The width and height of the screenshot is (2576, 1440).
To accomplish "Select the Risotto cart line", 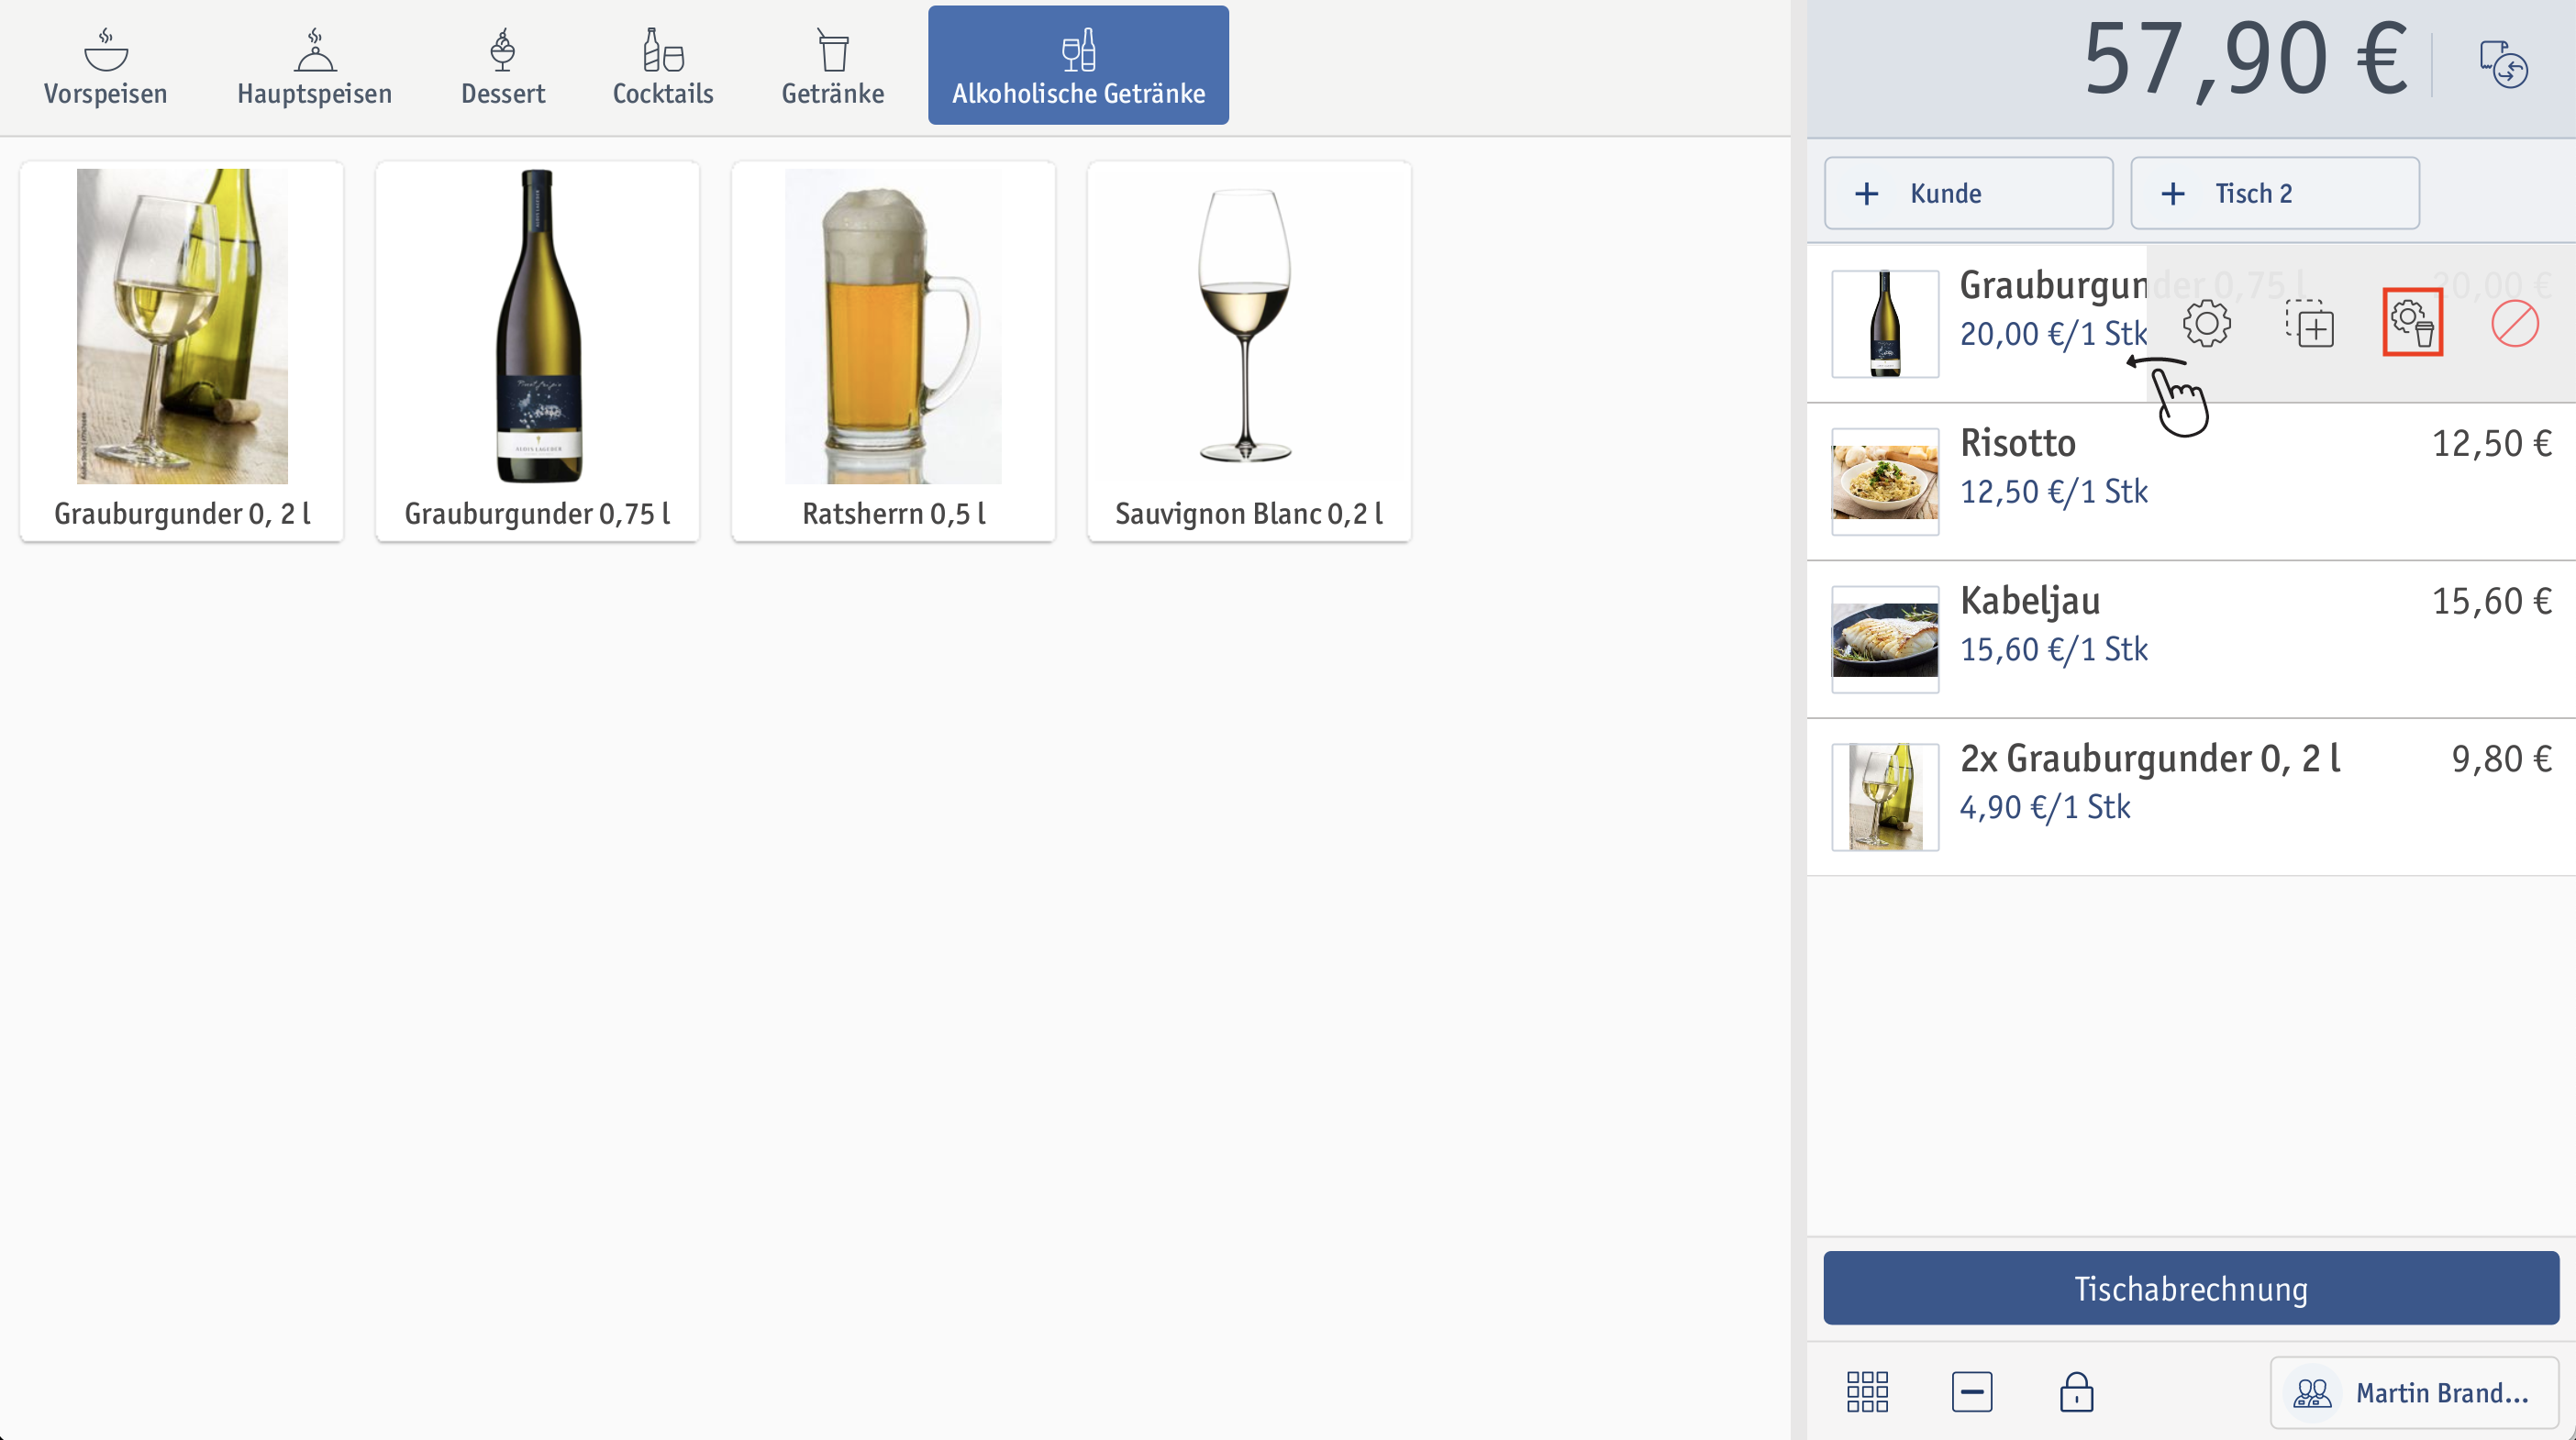I will (x=2191, y=481).
